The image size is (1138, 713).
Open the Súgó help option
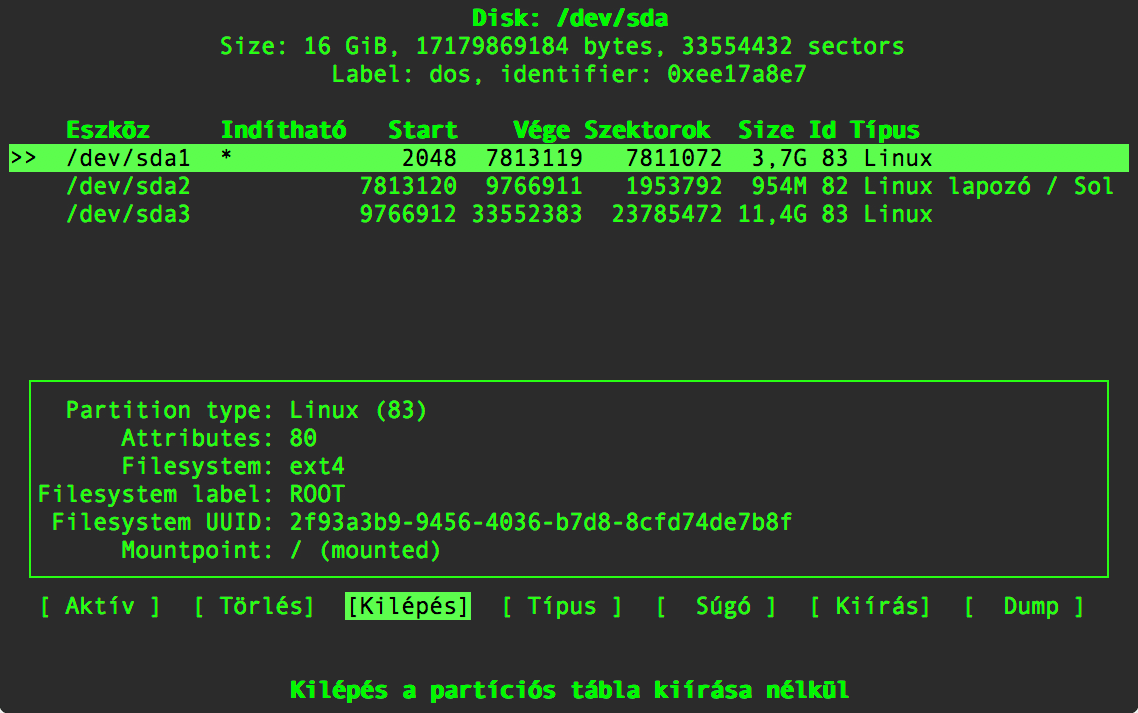click(x=716, y=606)
